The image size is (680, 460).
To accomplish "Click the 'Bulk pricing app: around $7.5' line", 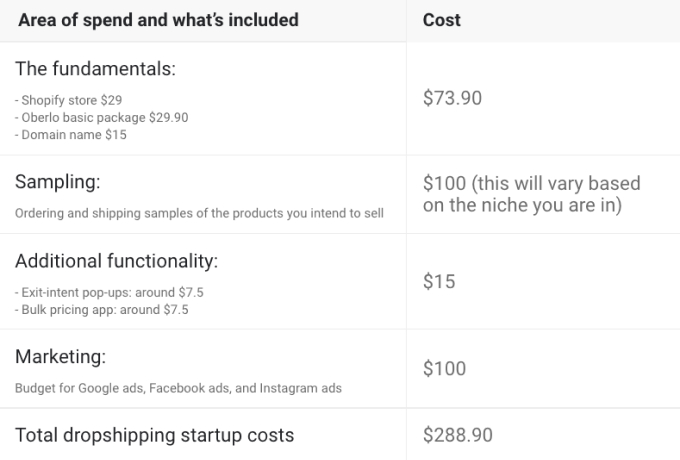I will coord(102,310).
